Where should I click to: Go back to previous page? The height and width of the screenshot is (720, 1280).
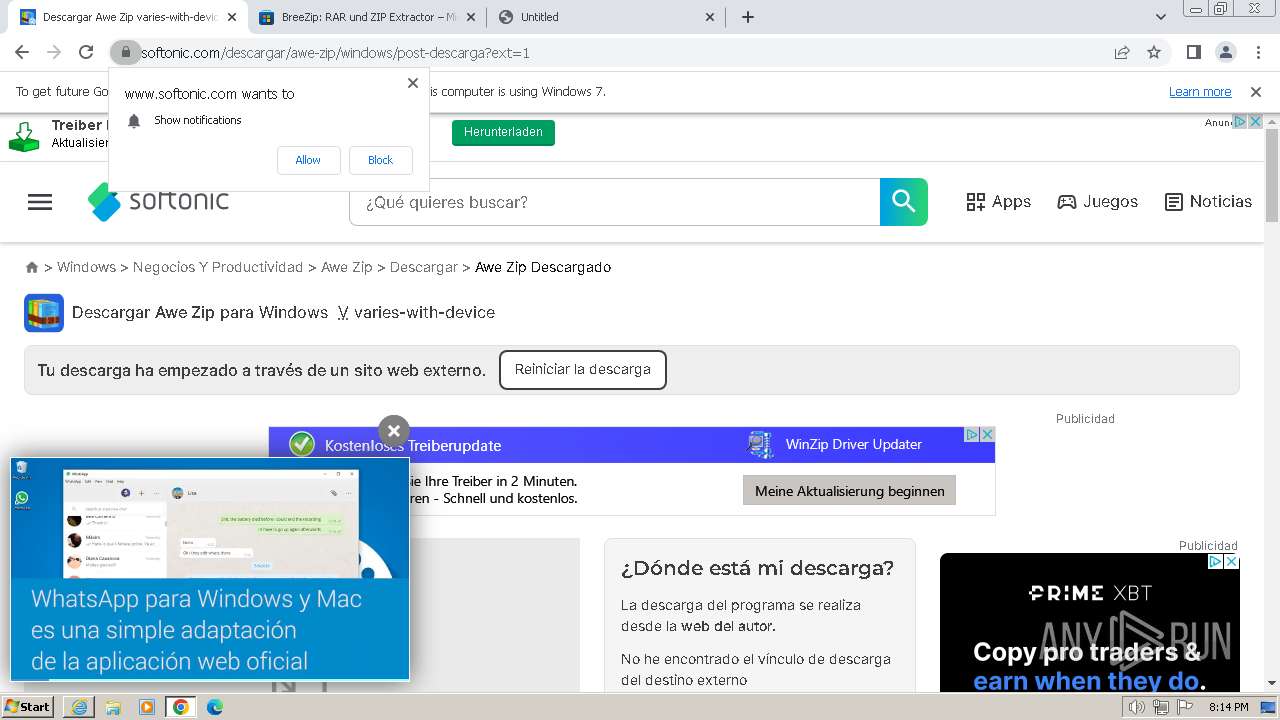point(22,52)
